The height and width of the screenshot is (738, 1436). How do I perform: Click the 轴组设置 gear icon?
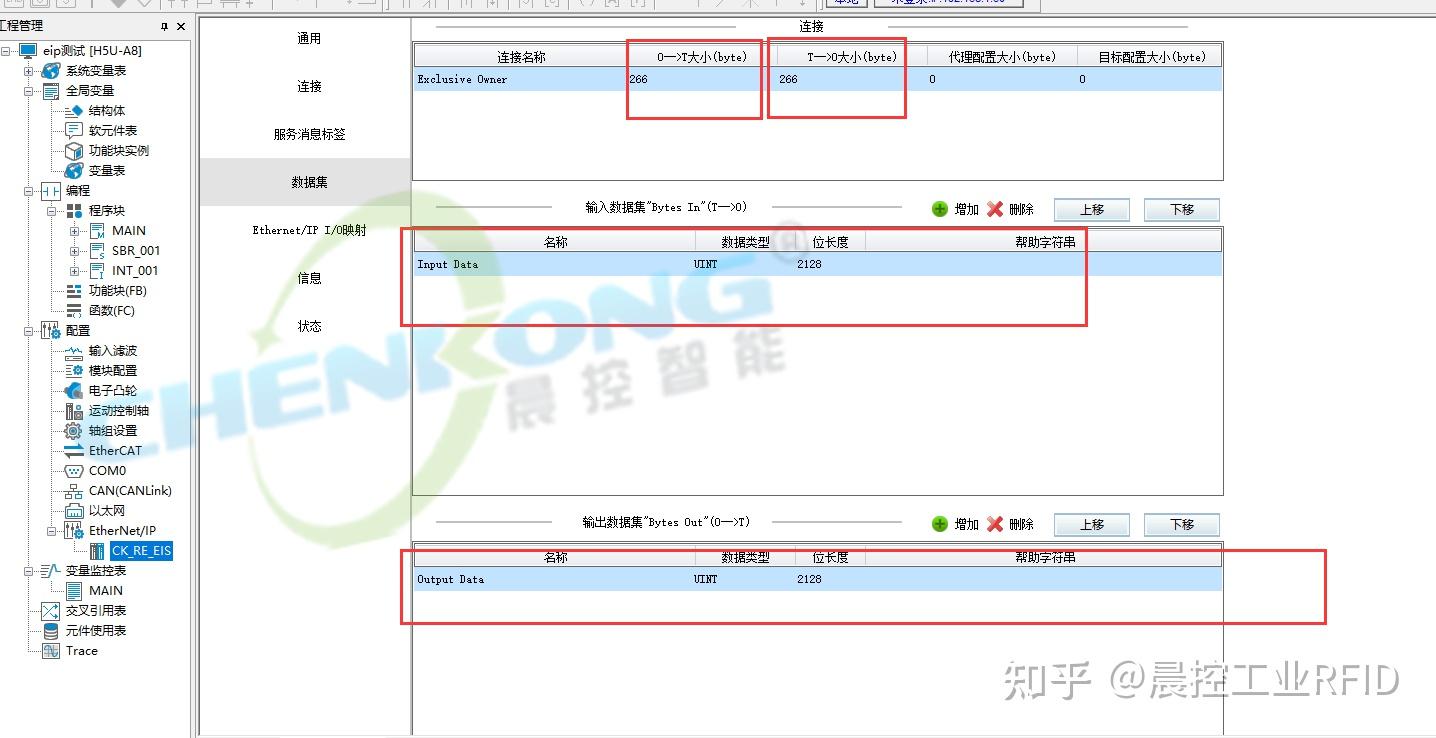pos(73,431)
